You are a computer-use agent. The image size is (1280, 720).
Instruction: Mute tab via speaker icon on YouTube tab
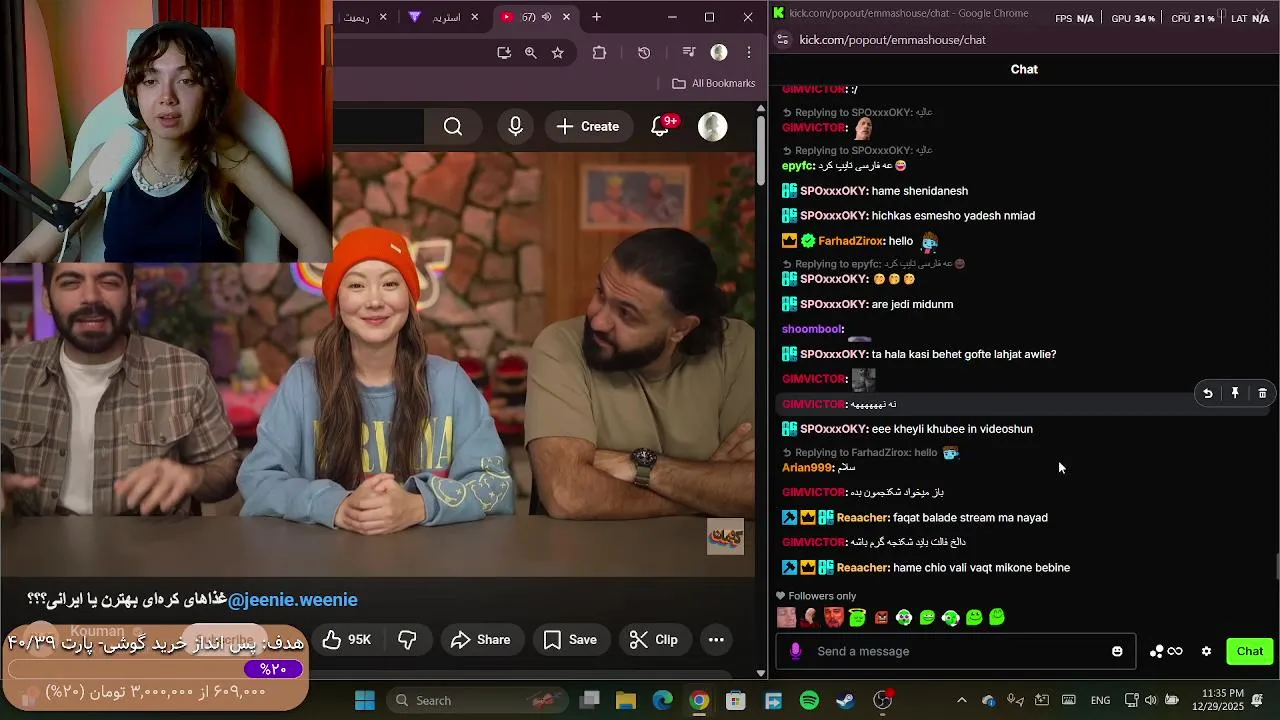[x=546, y=17]
